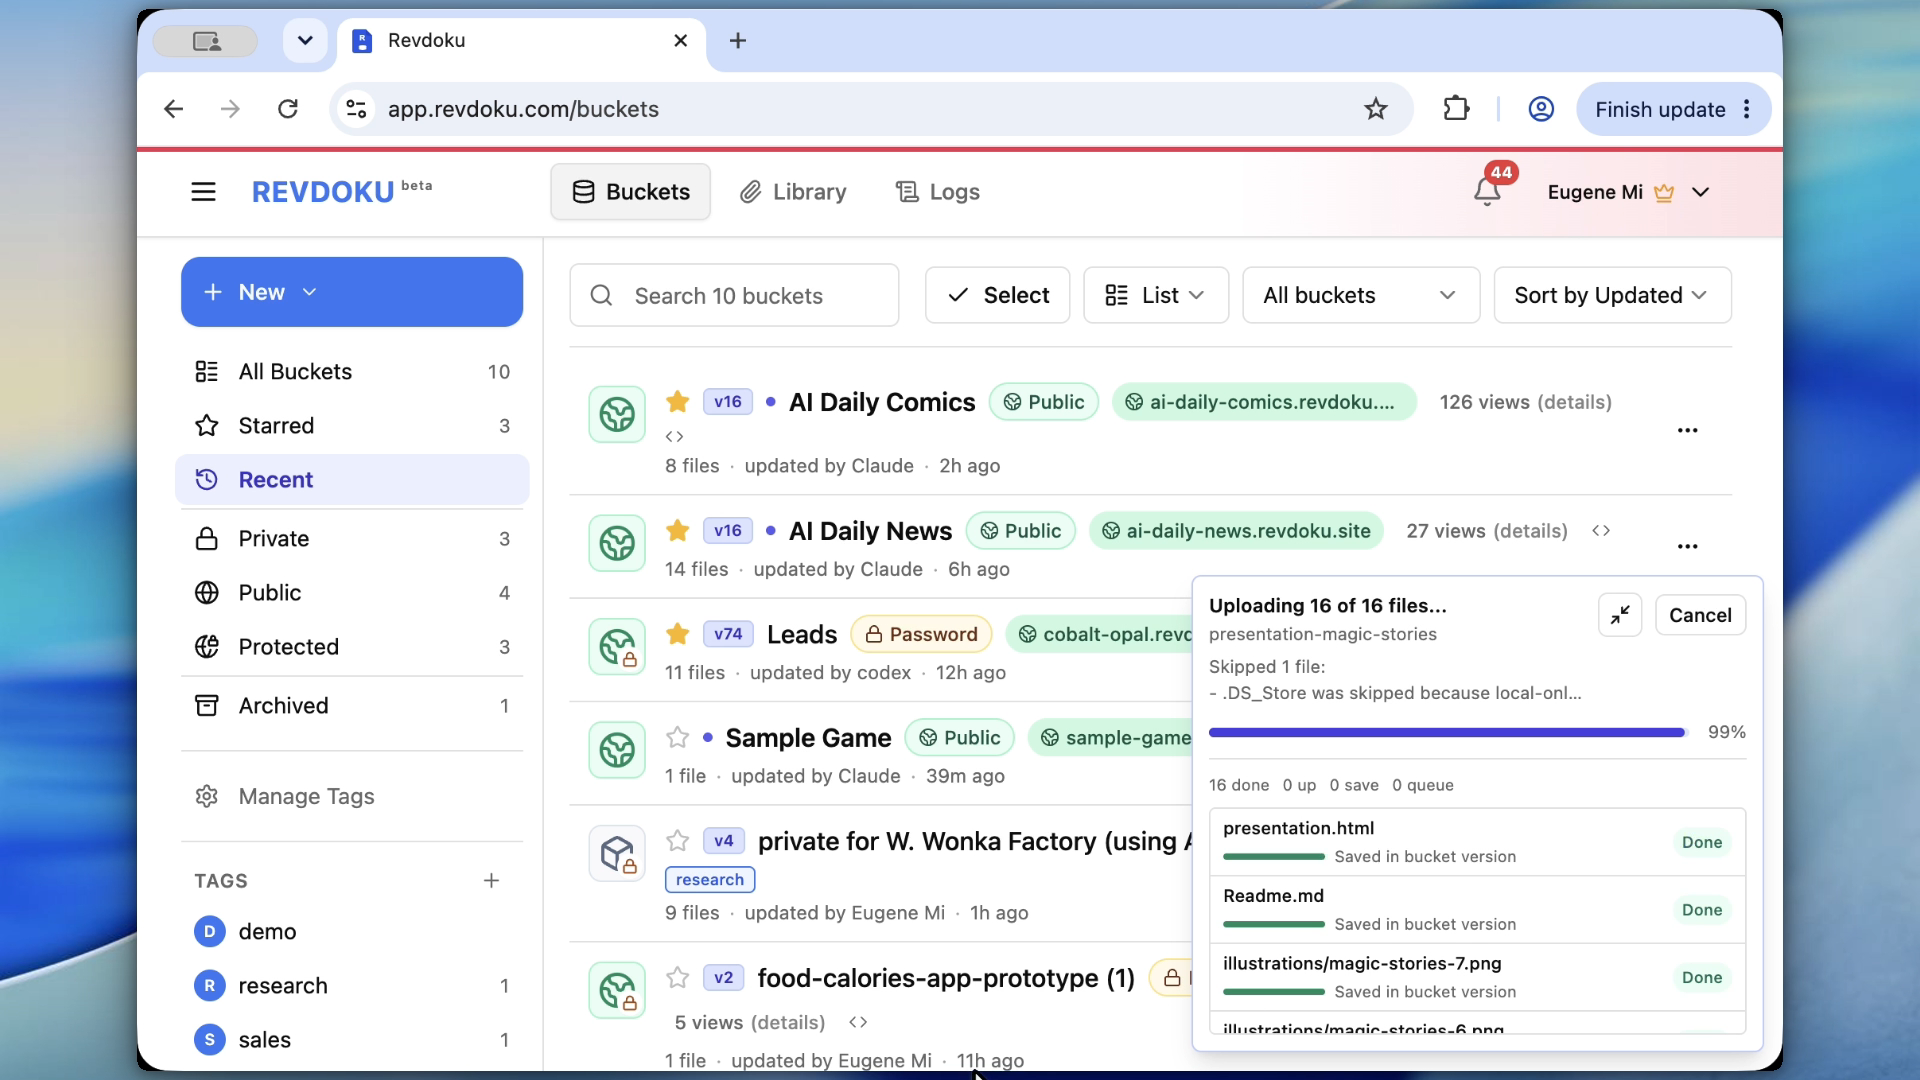
Task: Unstar the AI Daily Comics bucket
Action: point(677,402)
